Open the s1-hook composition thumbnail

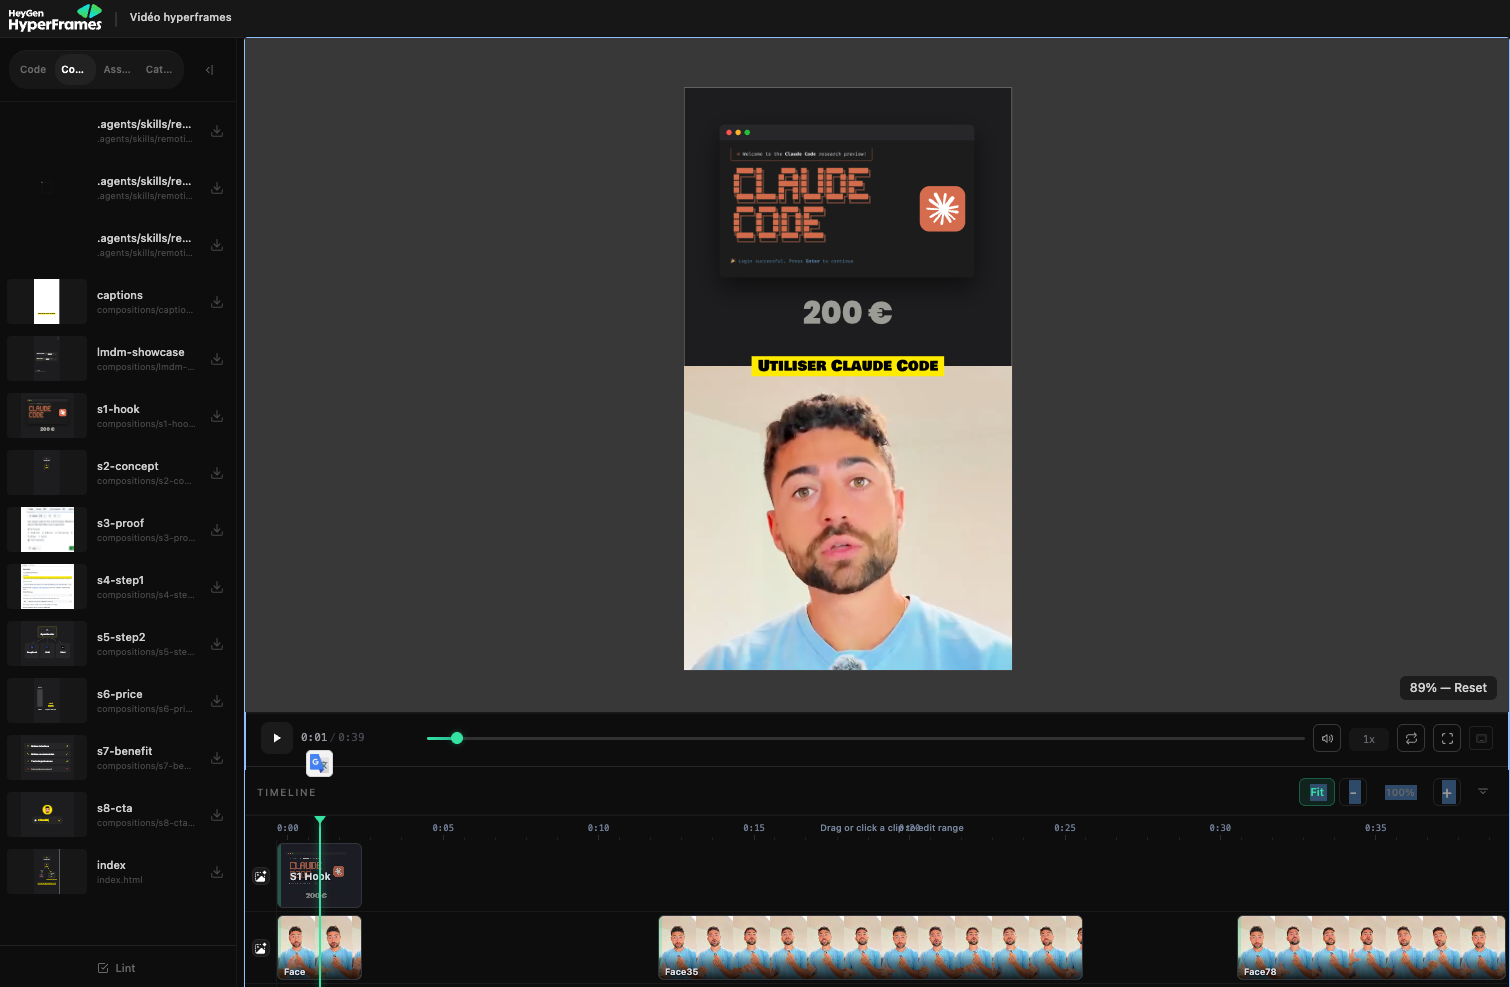(47, 416)
